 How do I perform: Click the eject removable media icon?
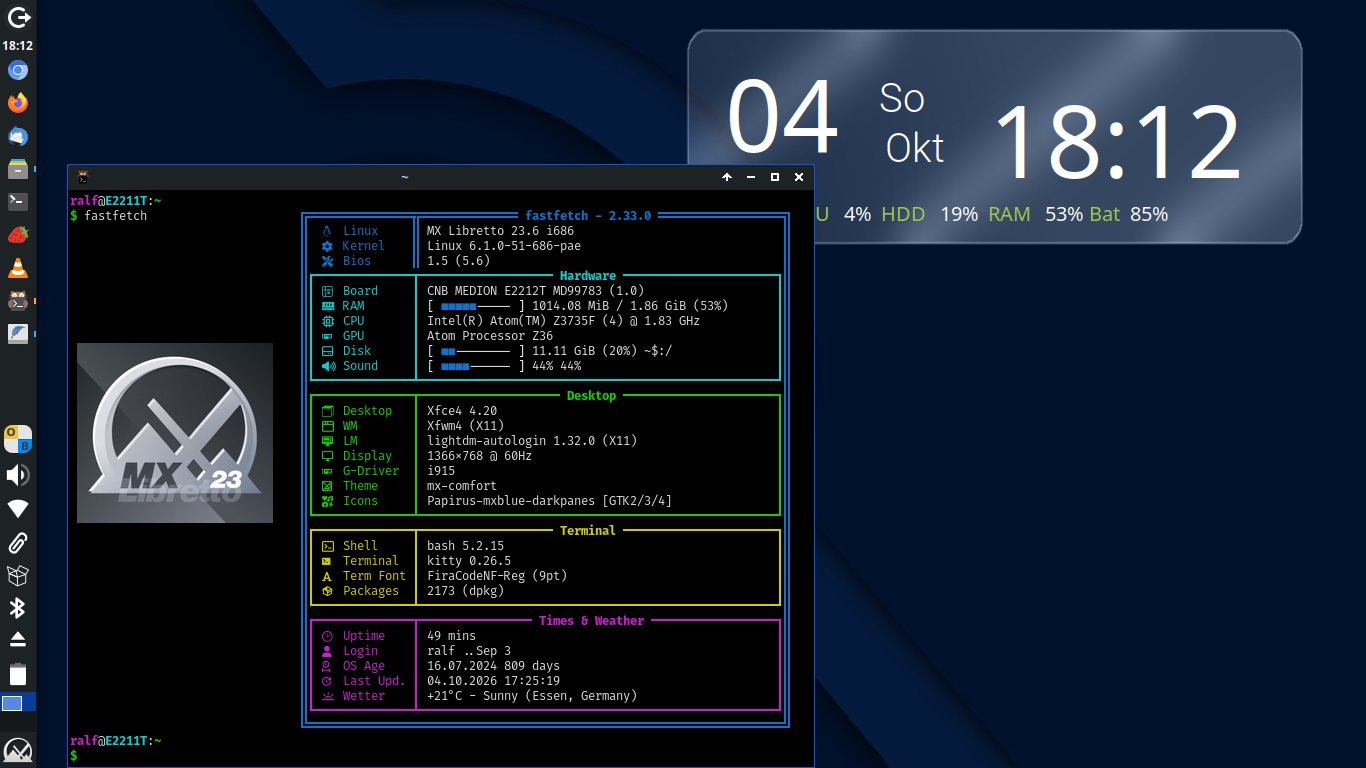click(18, 639)
